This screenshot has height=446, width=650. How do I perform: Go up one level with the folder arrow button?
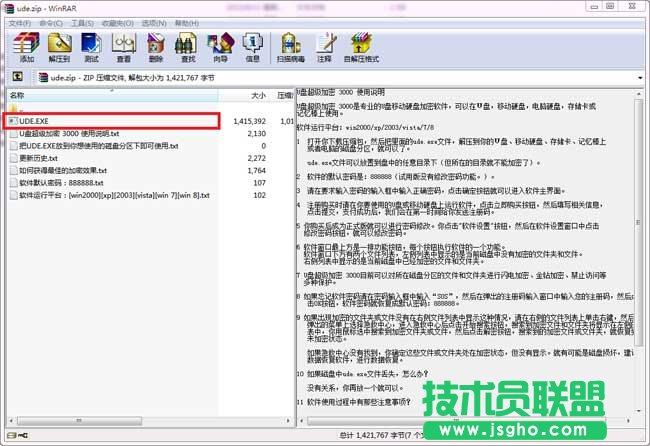click(17, 76)
